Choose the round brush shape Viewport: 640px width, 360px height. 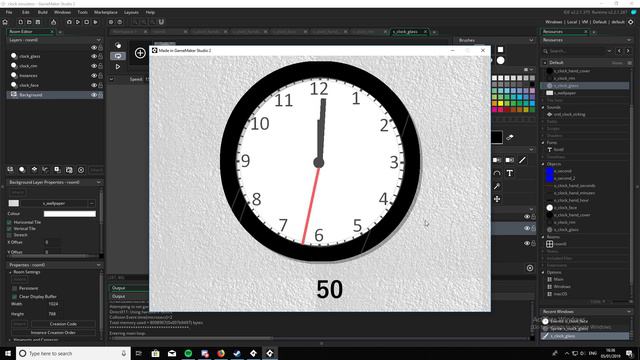point(500,60)
